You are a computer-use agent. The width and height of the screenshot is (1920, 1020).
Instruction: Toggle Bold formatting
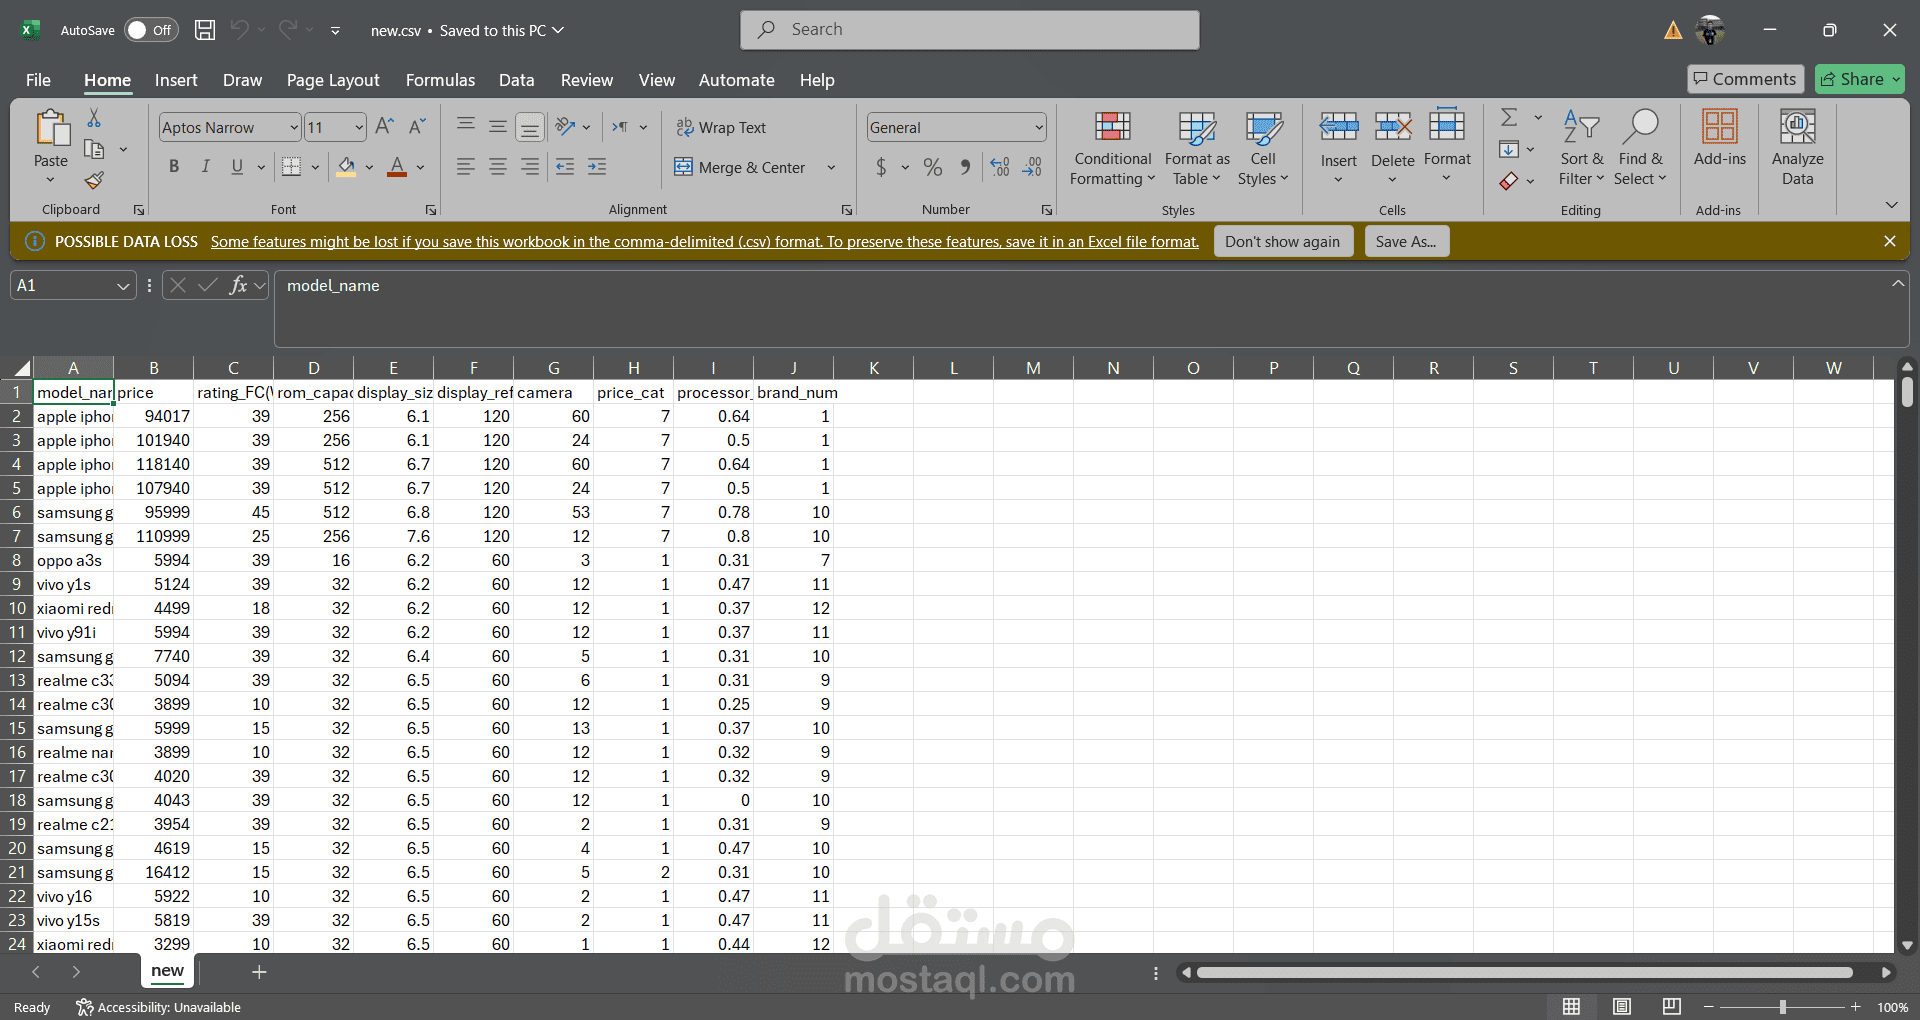(174, 167)
